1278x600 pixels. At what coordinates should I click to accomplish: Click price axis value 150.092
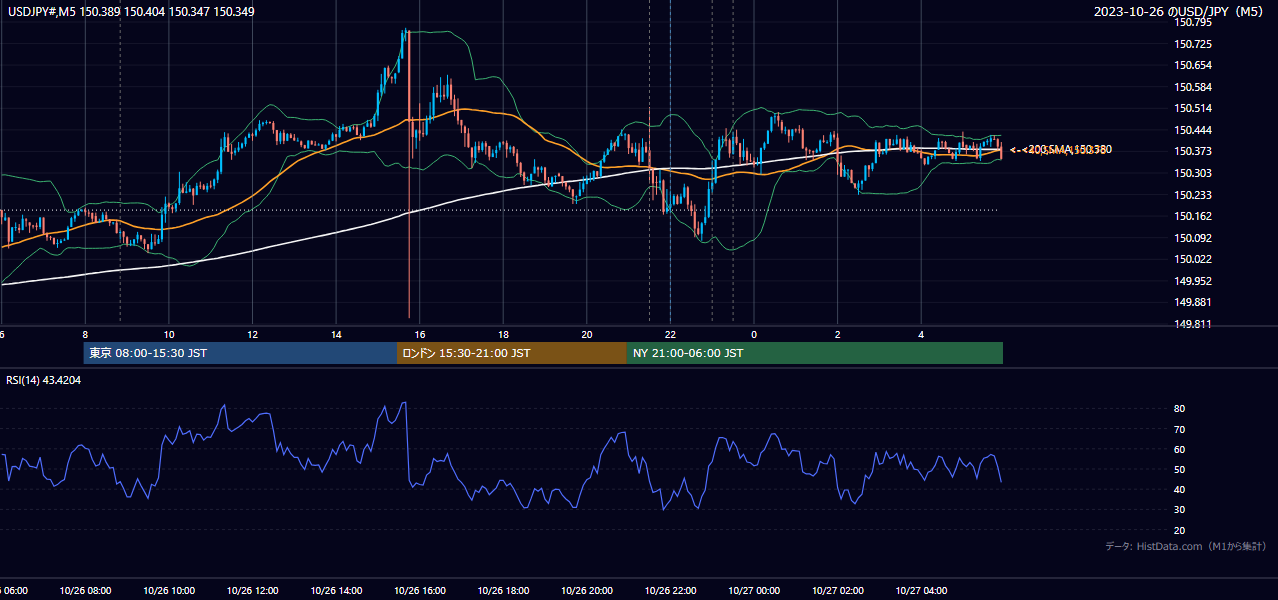(1193, 238)
